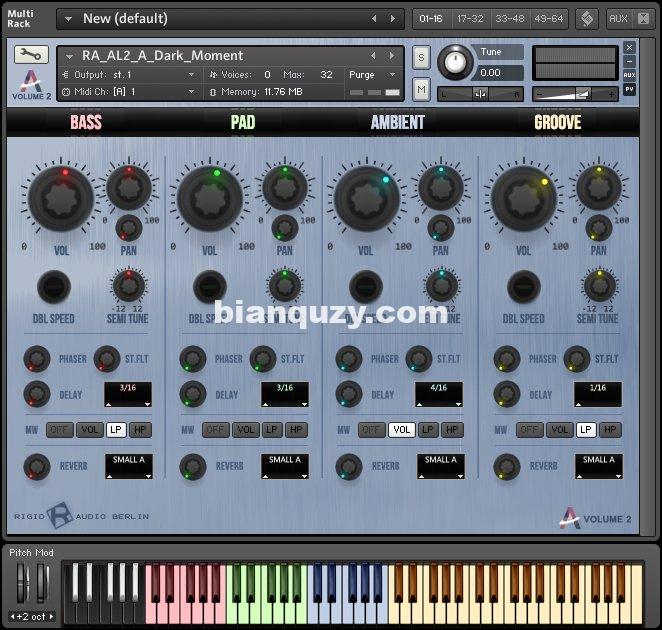This screenshot has width=662, height=630.
Task: Remove instrument with the X button
Action: point(629,47)
